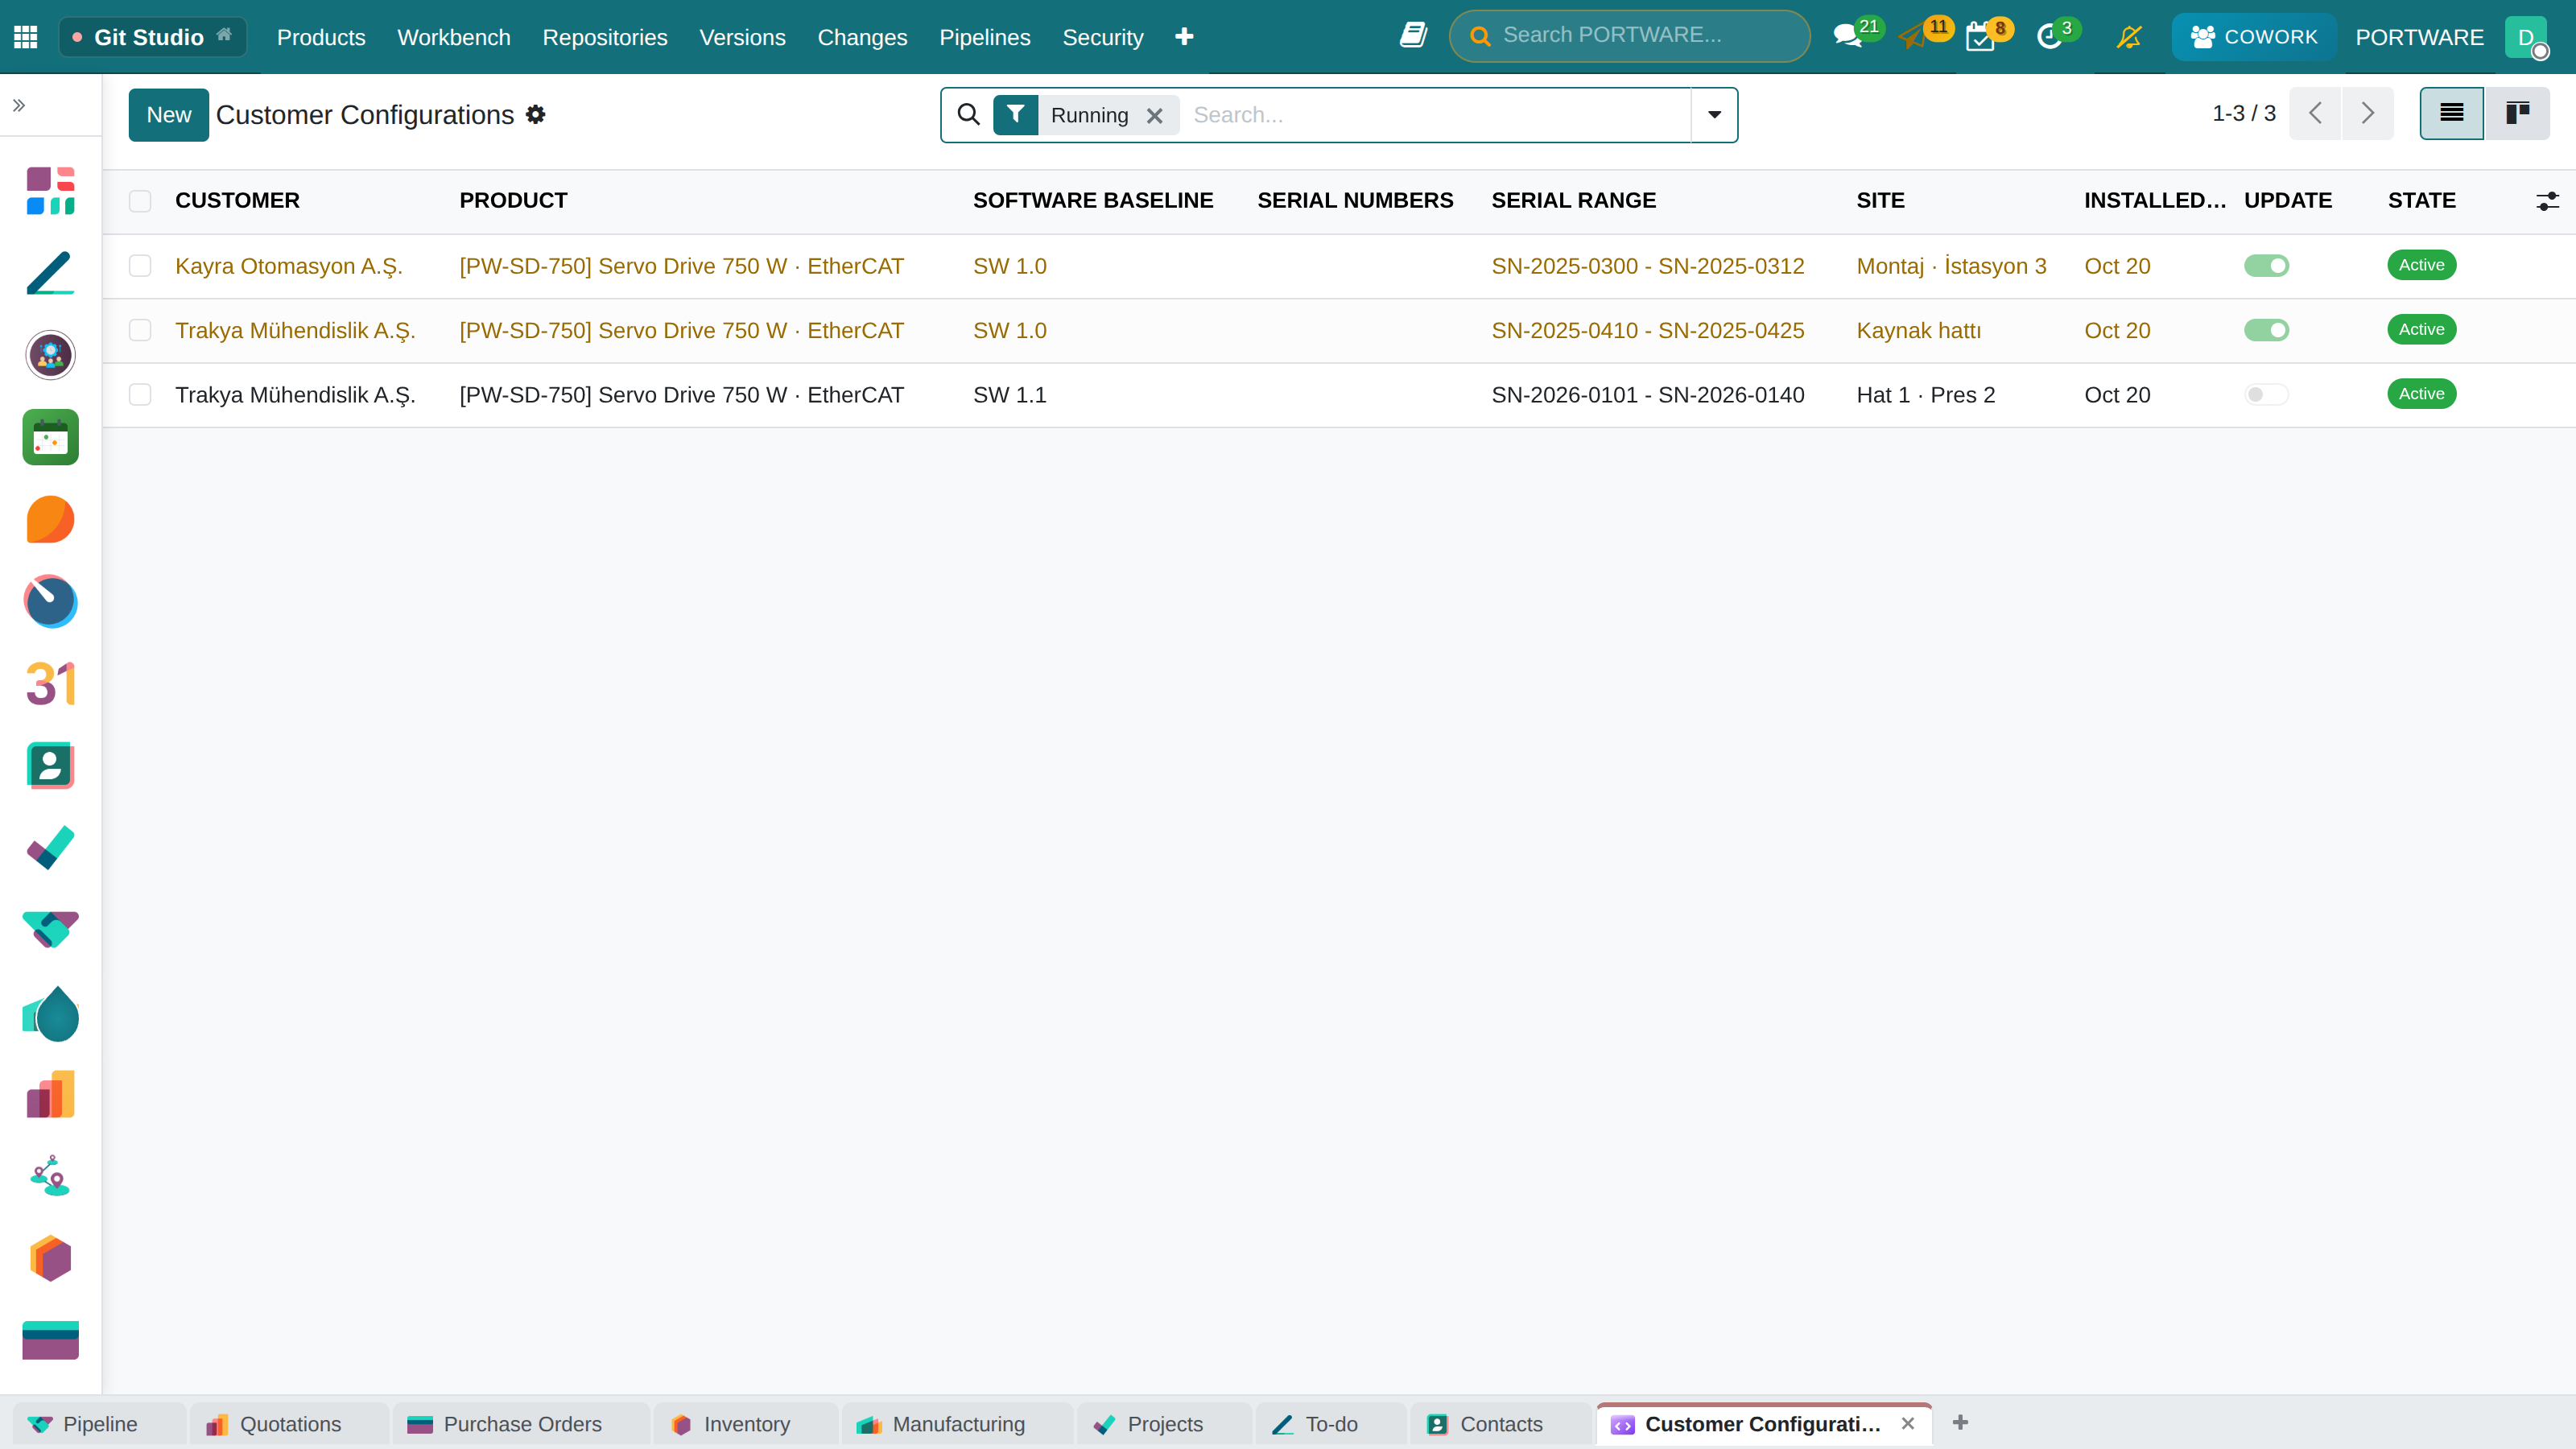Open the 31 calendar sidebar app
This screenshot has width=2576, height=1449.
50,684
